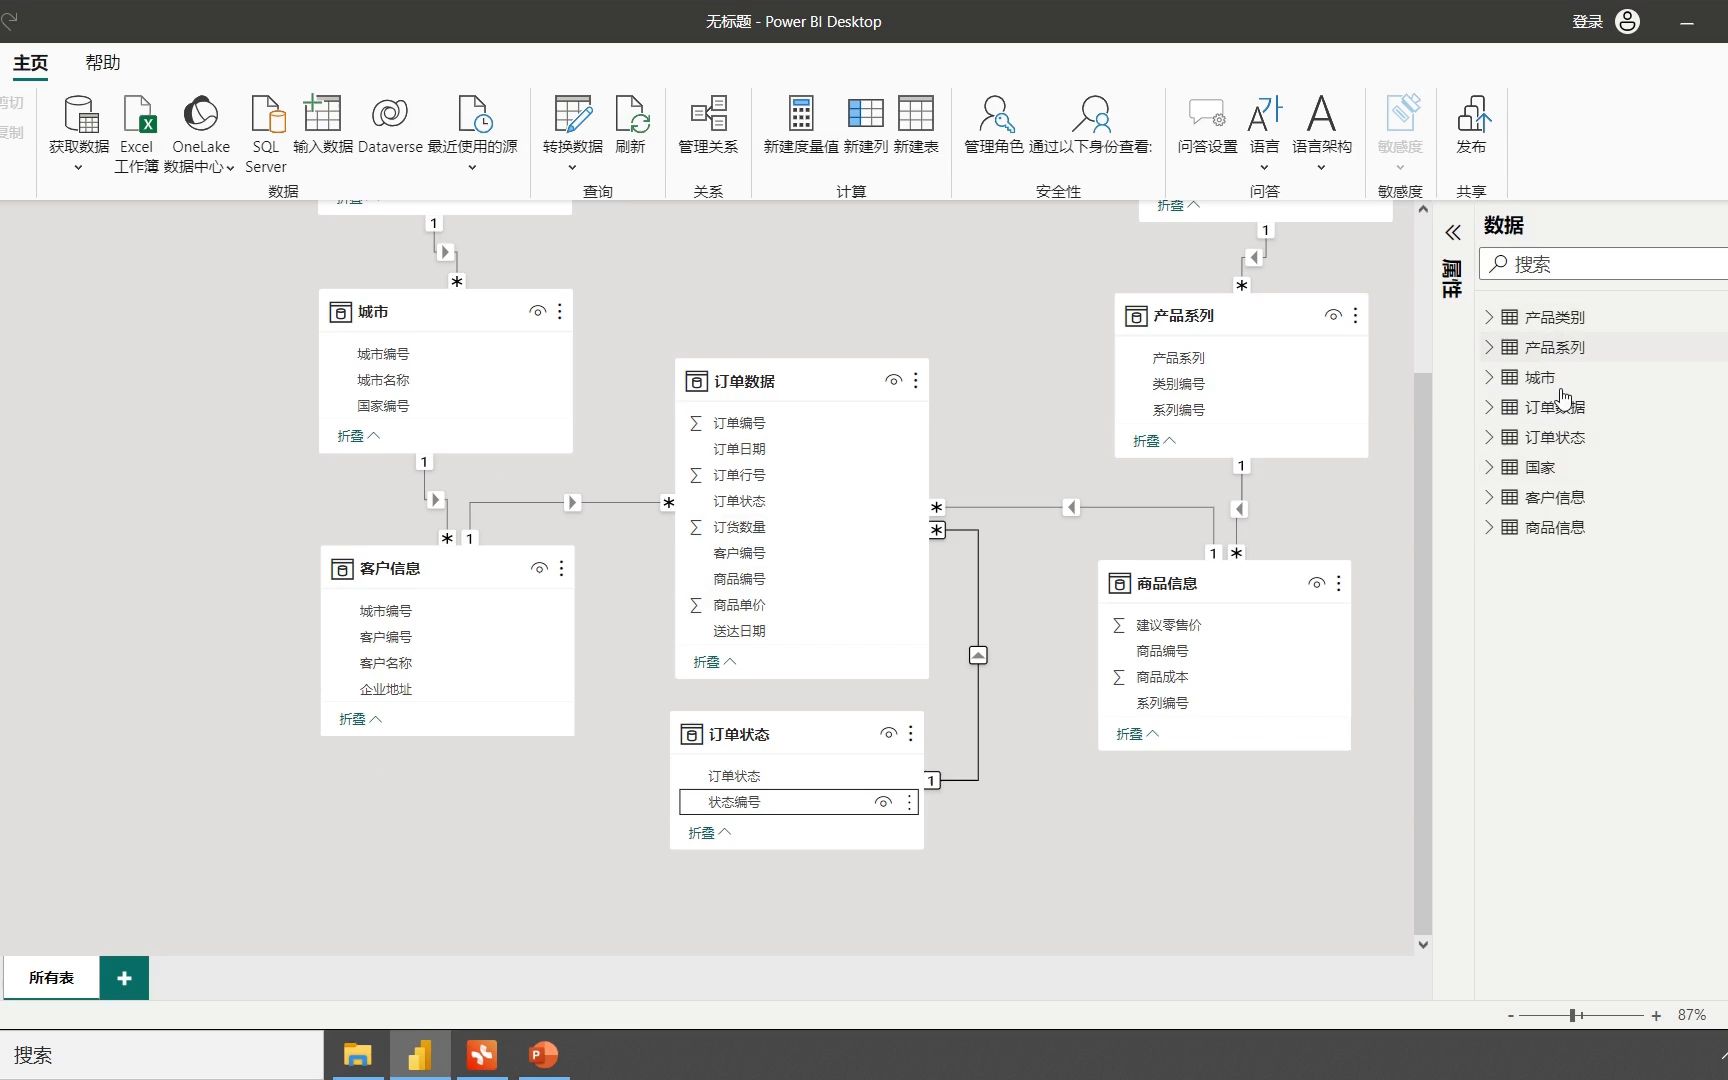Toggle visibility of 客户信息 table
The height and width of the screenshot is (1080, 1728).
[x=540, y=568]
